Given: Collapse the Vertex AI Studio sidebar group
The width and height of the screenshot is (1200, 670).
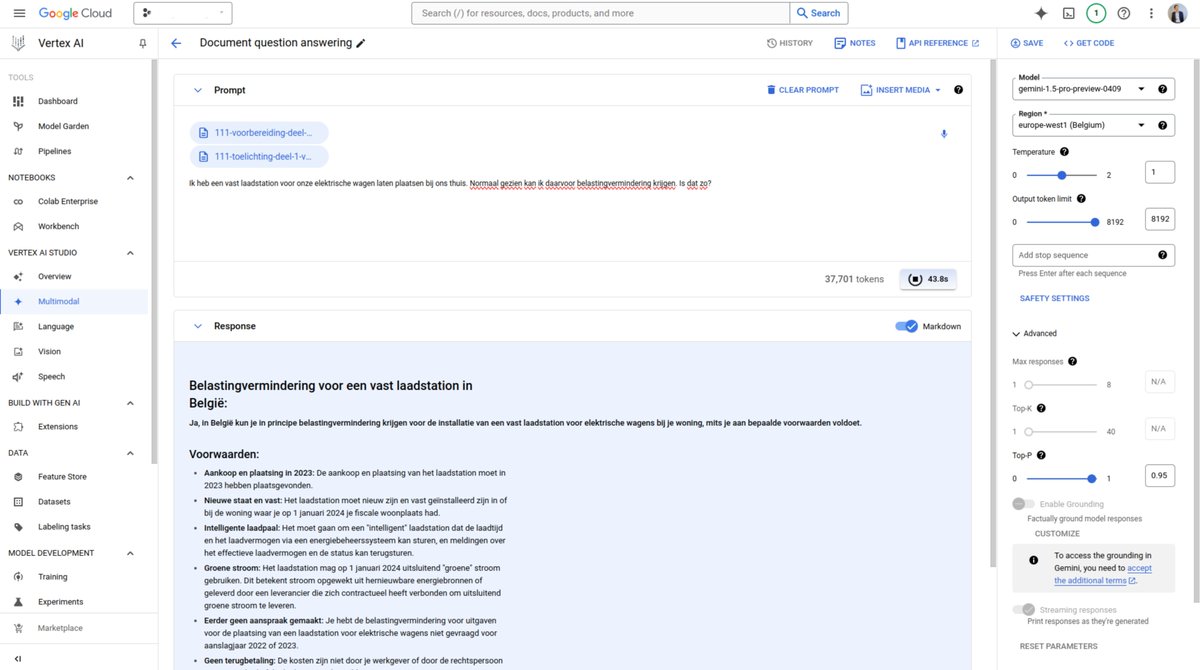Looking at the screenshot, I should point(130,252).
